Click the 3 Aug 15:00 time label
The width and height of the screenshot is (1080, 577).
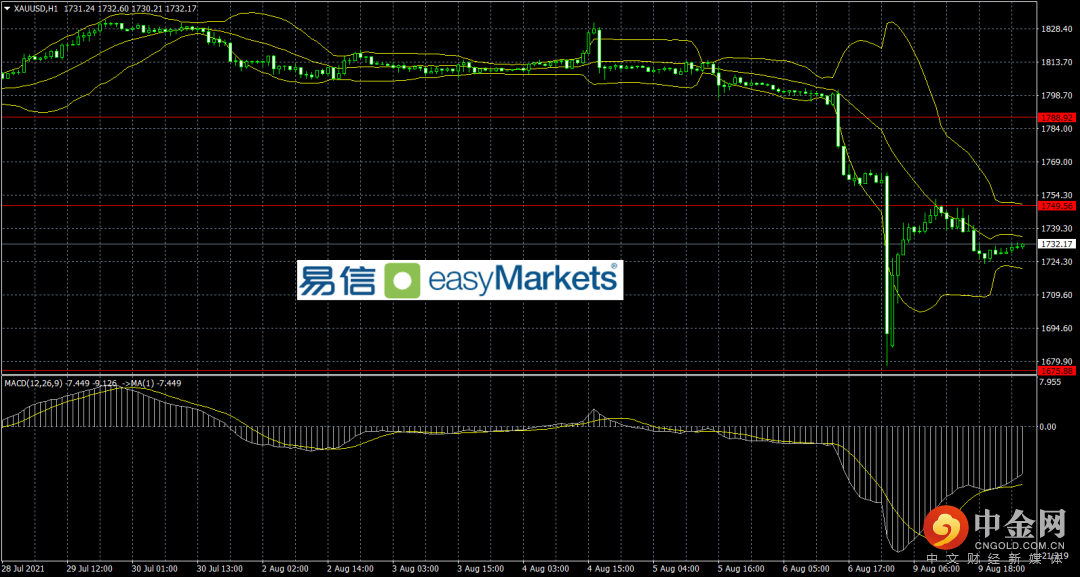pos(481,570)
